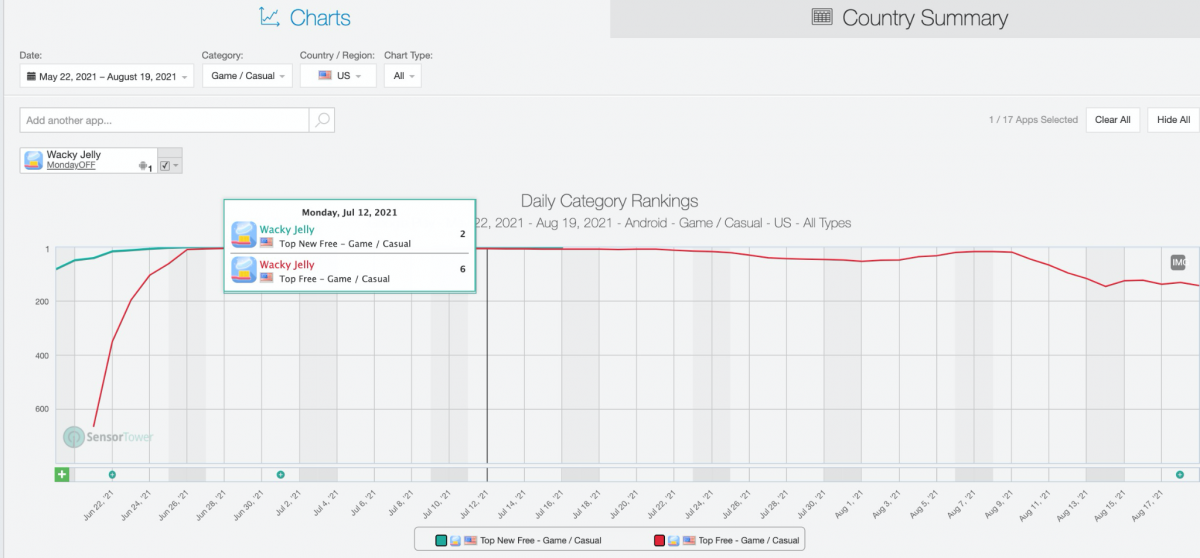Click the Country Summary grid icon
The image size is (1200, 558).
point(822,17)
